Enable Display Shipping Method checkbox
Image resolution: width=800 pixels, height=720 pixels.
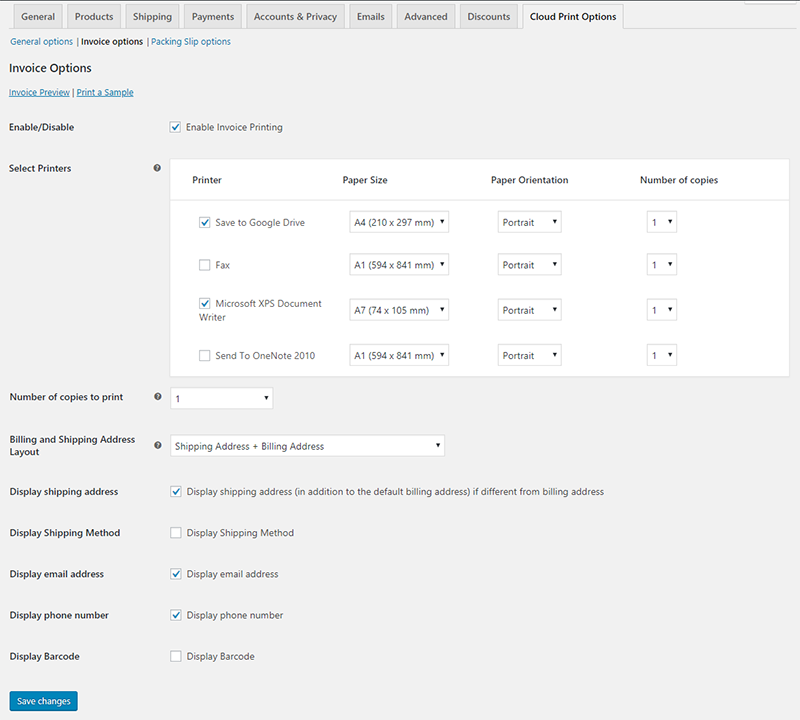pos(176,533)
